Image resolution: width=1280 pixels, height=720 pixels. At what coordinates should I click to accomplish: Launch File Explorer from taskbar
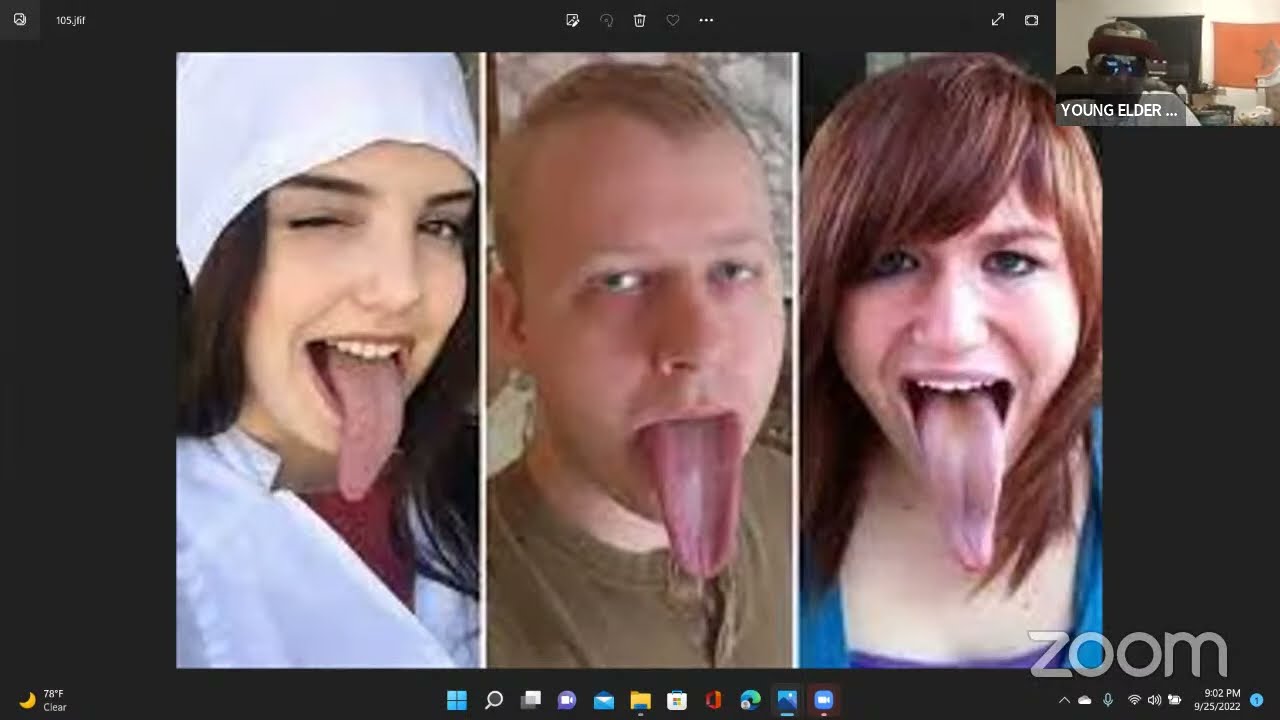(x=640, y=700)
